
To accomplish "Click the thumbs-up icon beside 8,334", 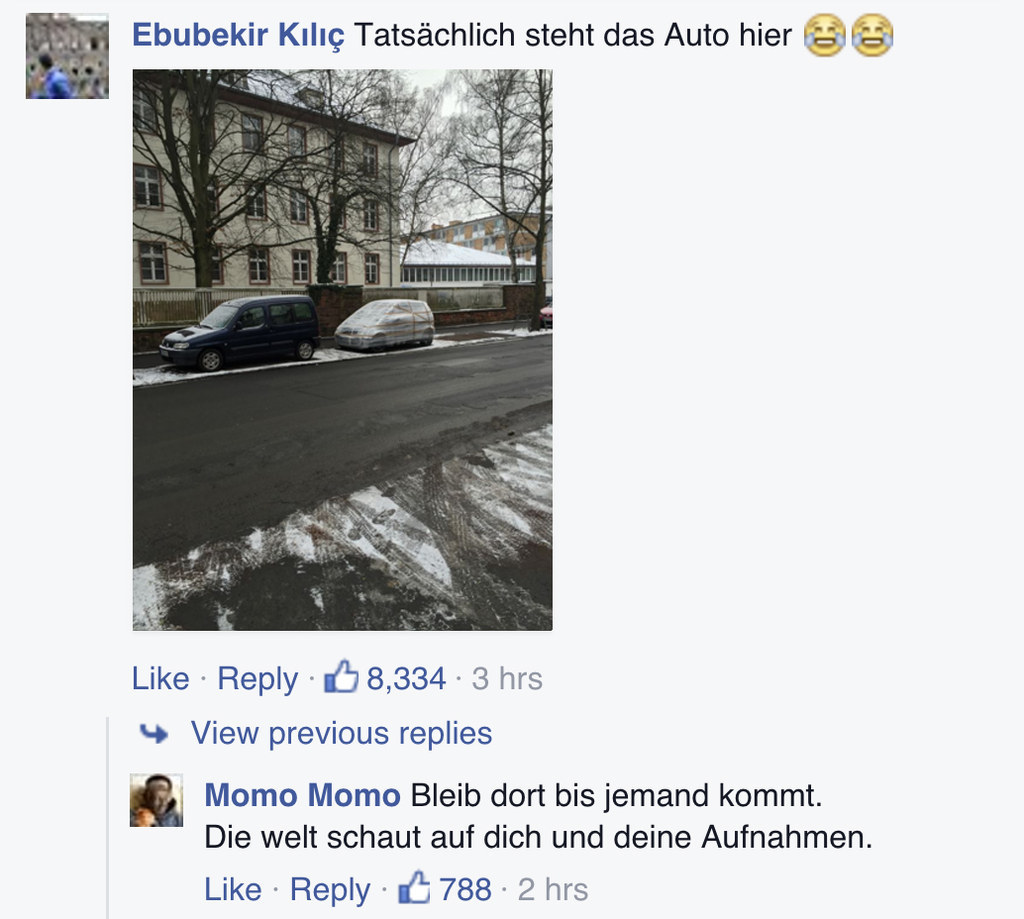I will [x=341, y=676].
